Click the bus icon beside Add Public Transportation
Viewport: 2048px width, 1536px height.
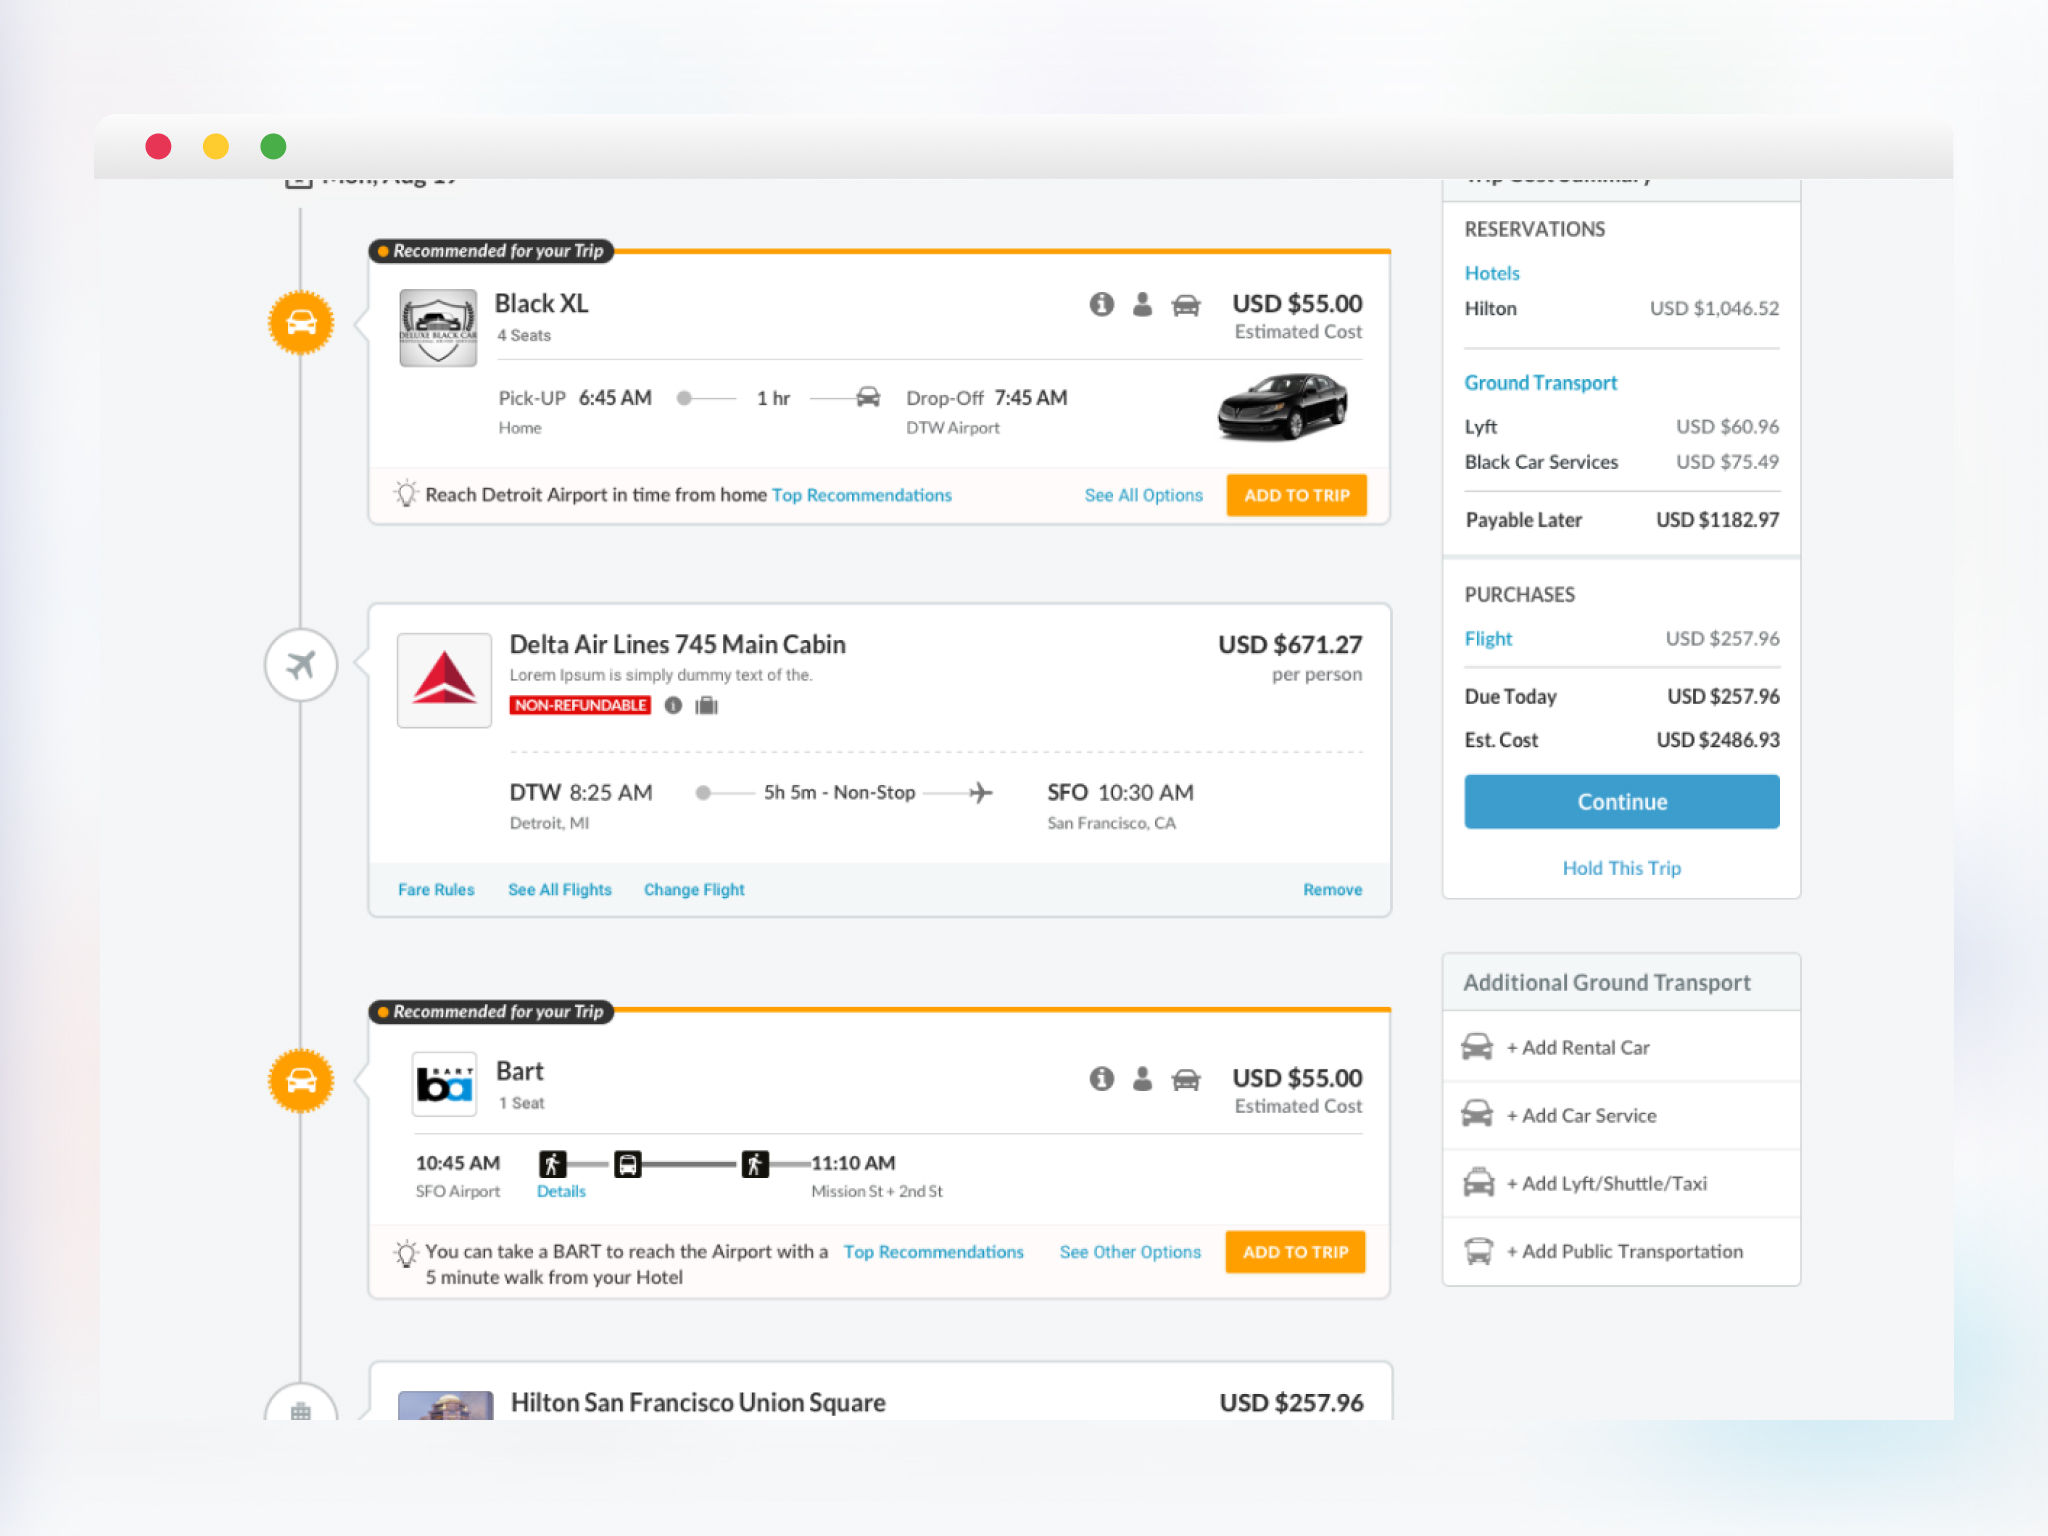(1478, 1251)
